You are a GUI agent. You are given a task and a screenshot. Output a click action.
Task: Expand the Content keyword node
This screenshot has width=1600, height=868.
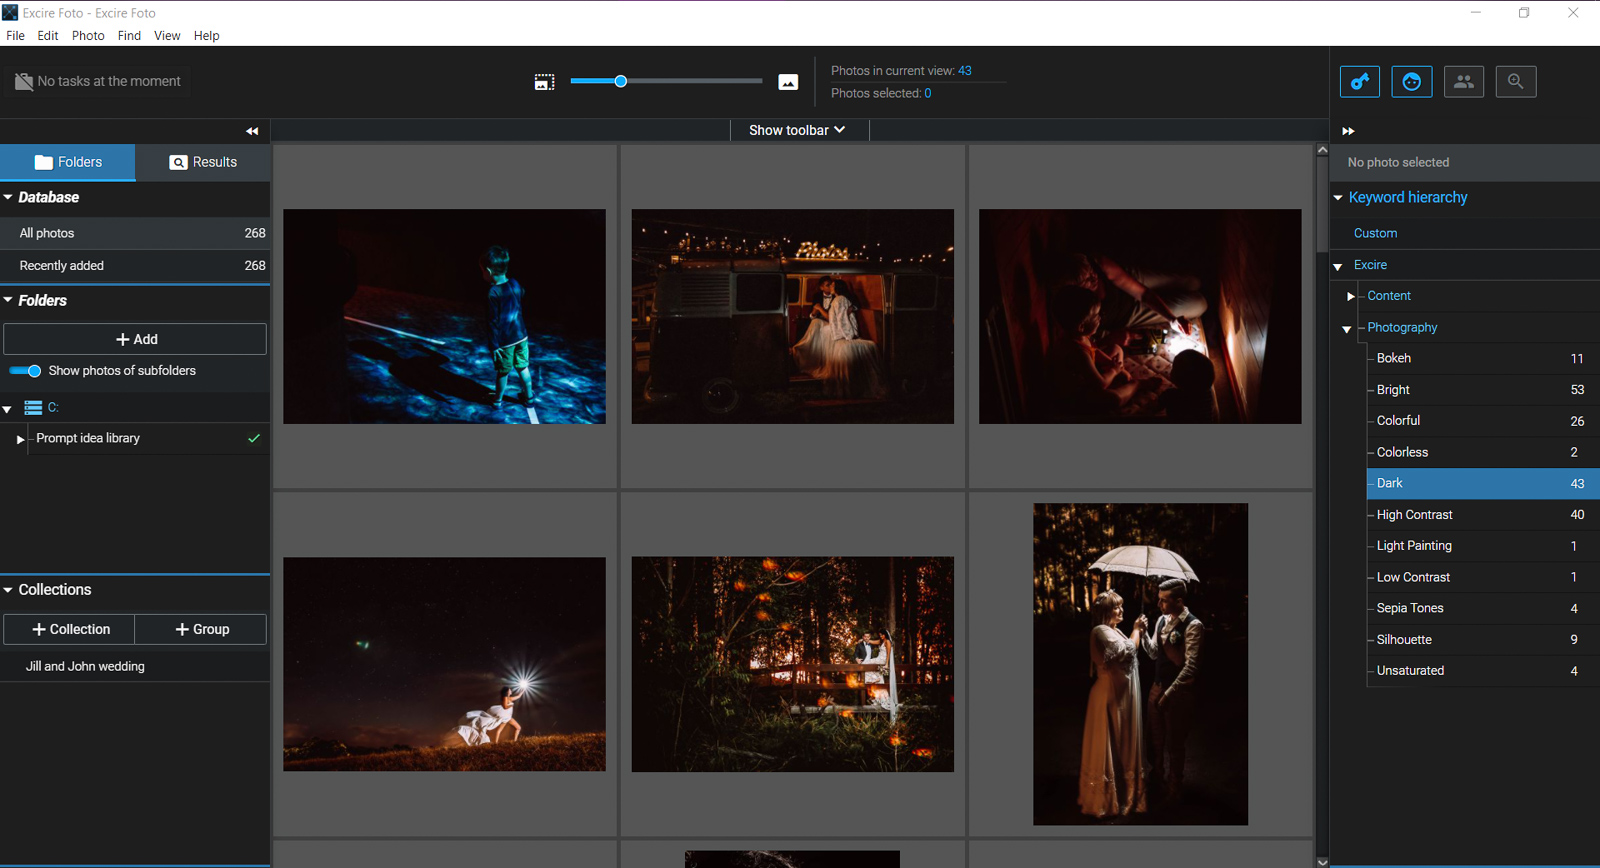click(1350, 296)
